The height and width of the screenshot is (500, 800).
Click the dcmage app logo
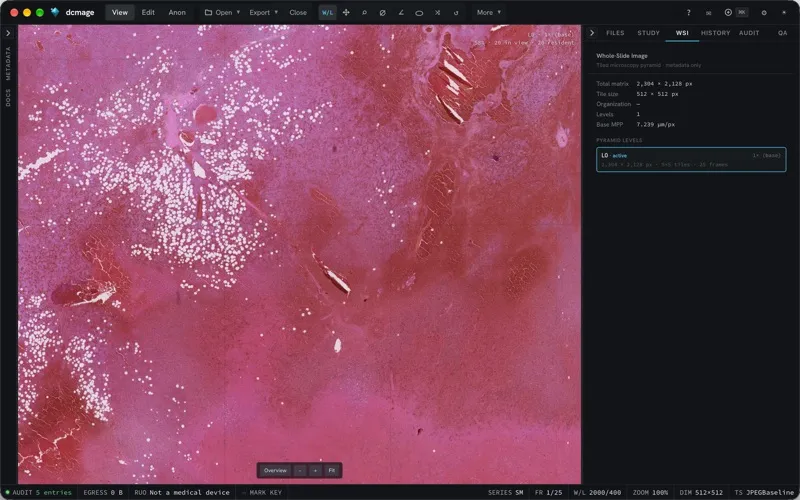click(55, 12)
